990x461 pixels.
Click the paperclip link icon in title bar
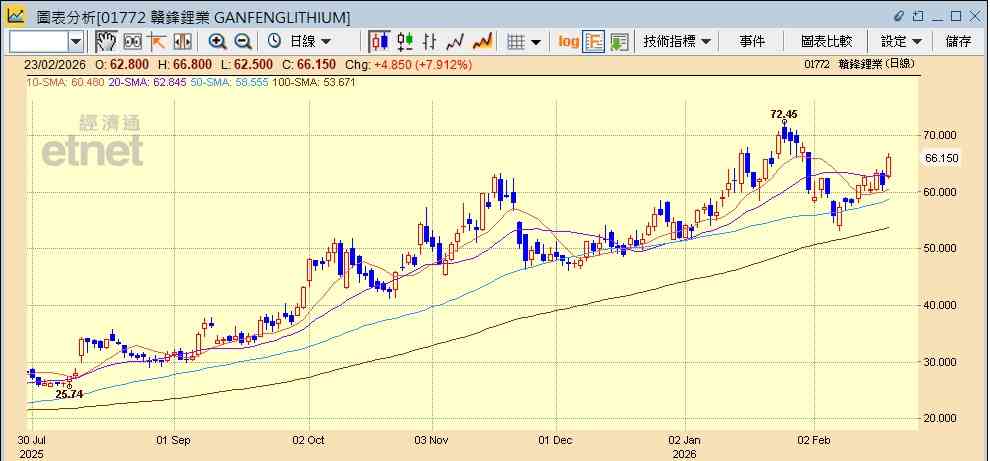coord(900,16)
